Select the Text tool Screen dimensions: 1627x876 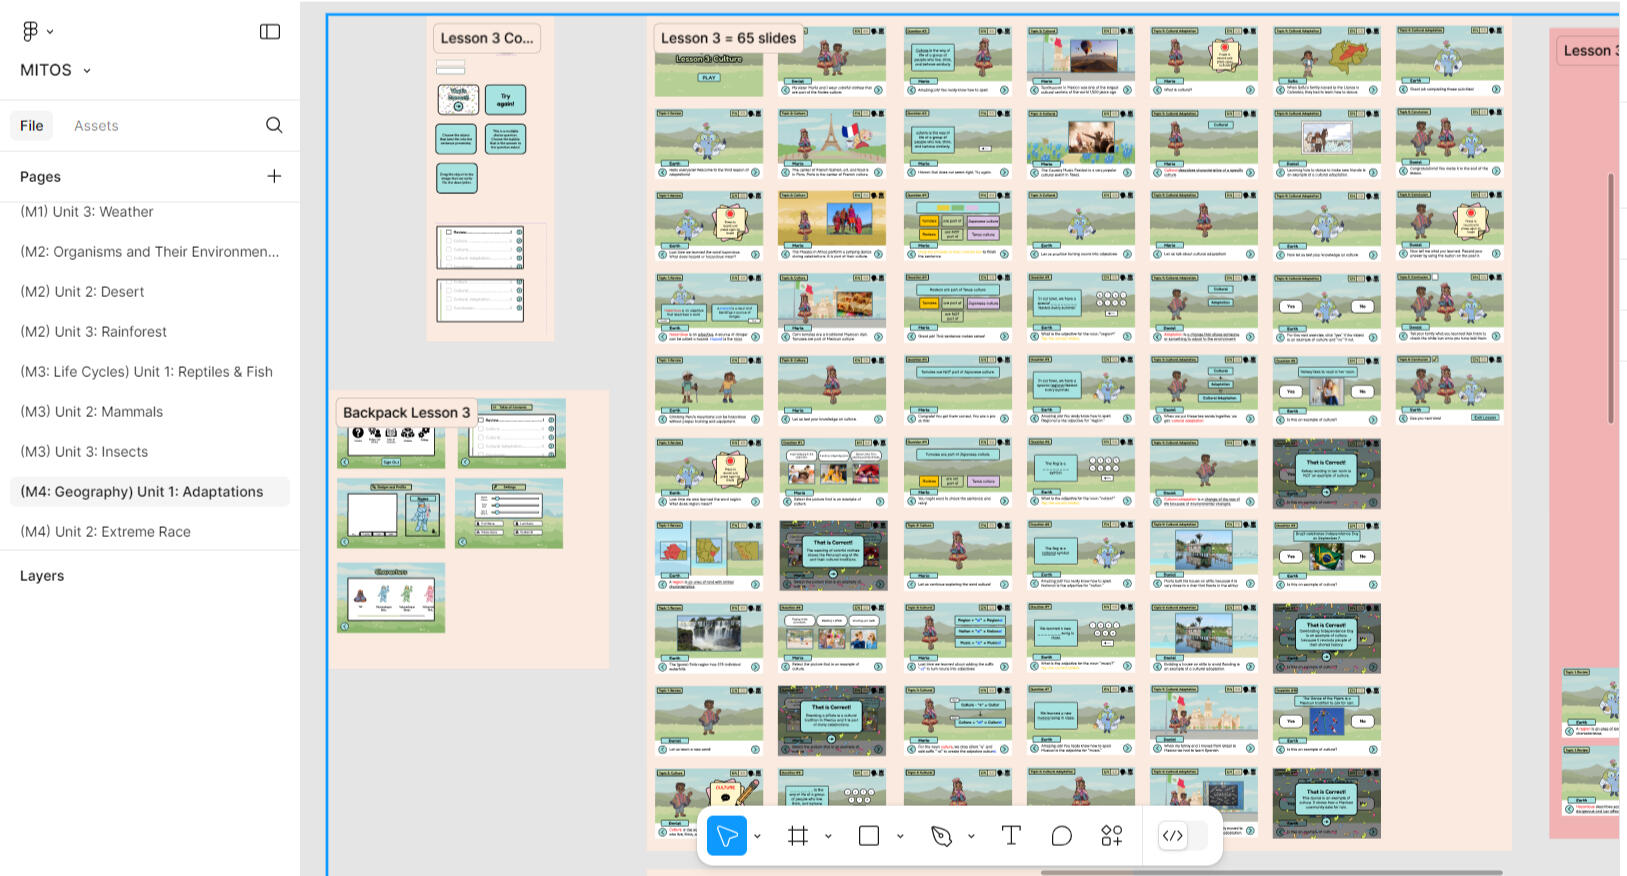pyautogui.click(x=1011, y=836)
